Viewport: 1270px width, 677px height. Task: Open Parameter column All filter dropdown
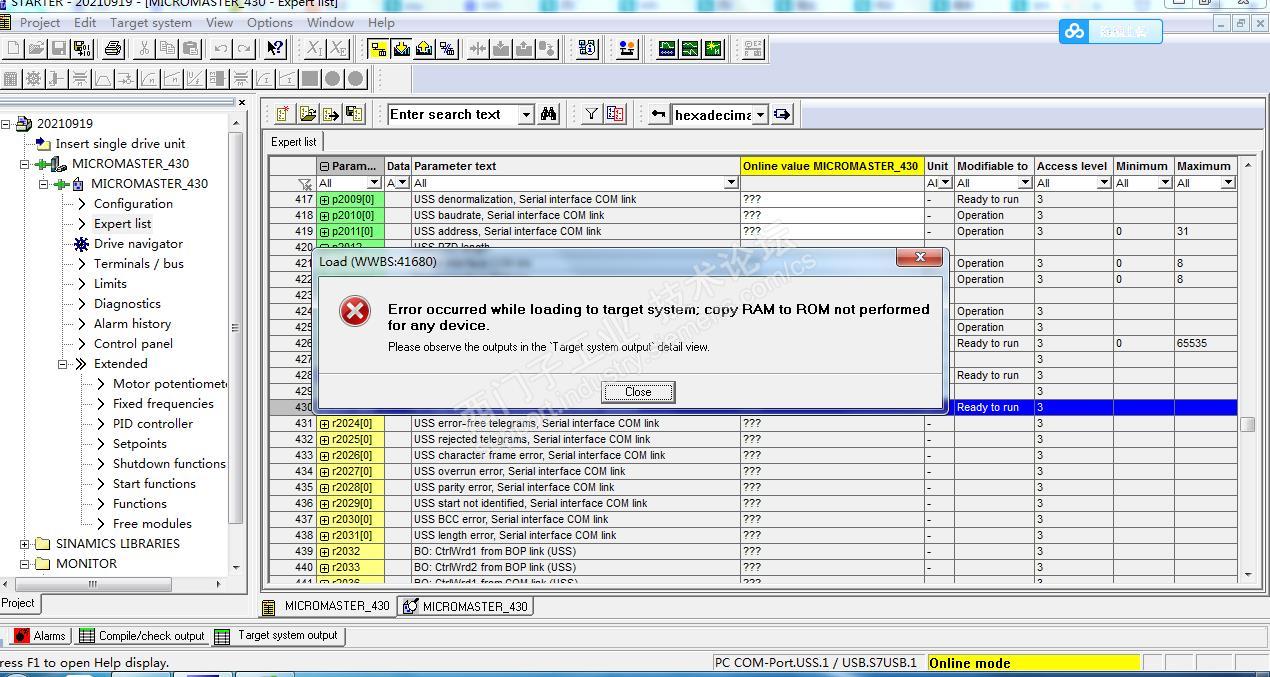tap(374, 183)
